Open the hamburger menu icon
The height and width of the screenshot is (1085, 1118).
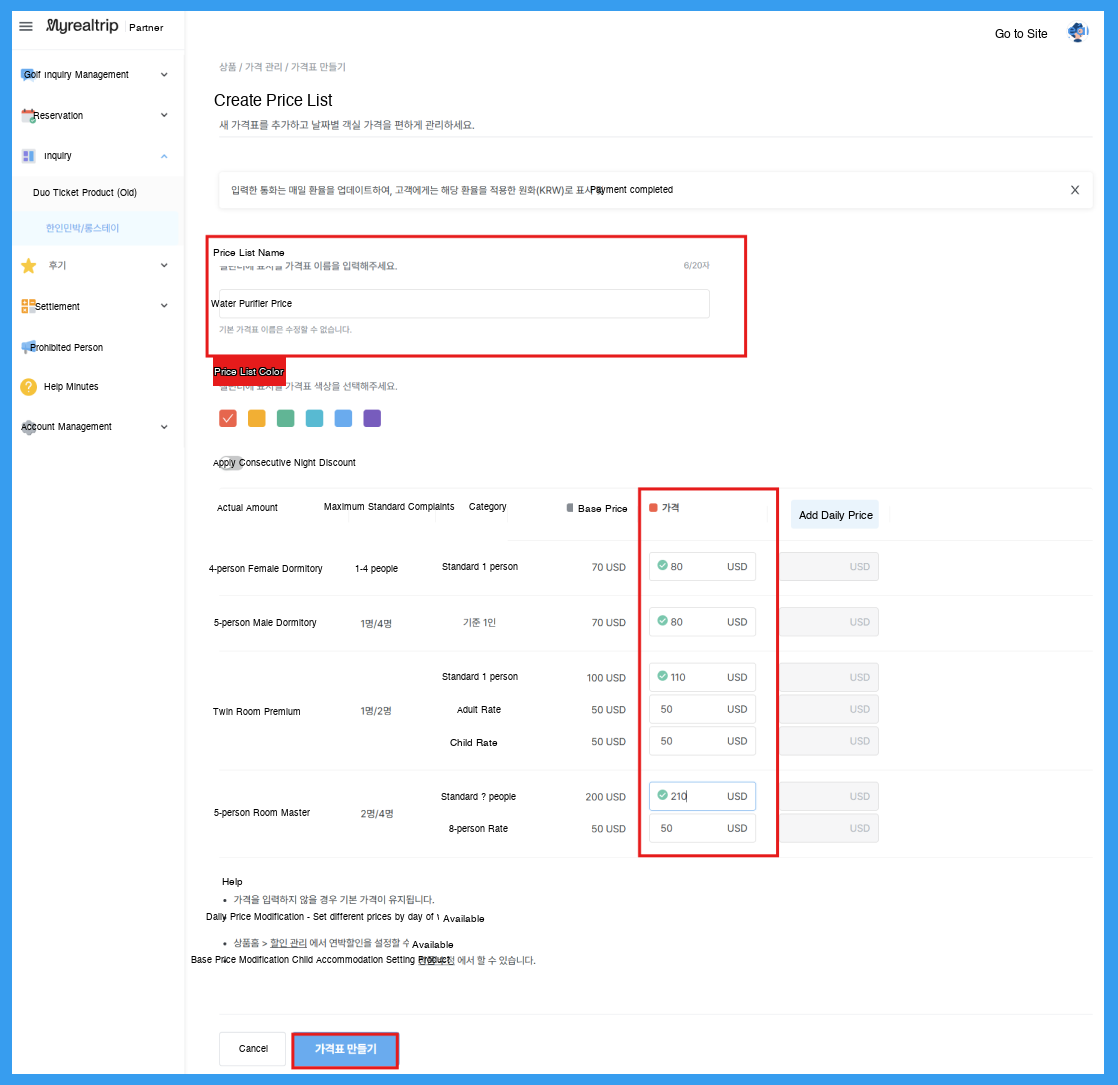point(26,26)
